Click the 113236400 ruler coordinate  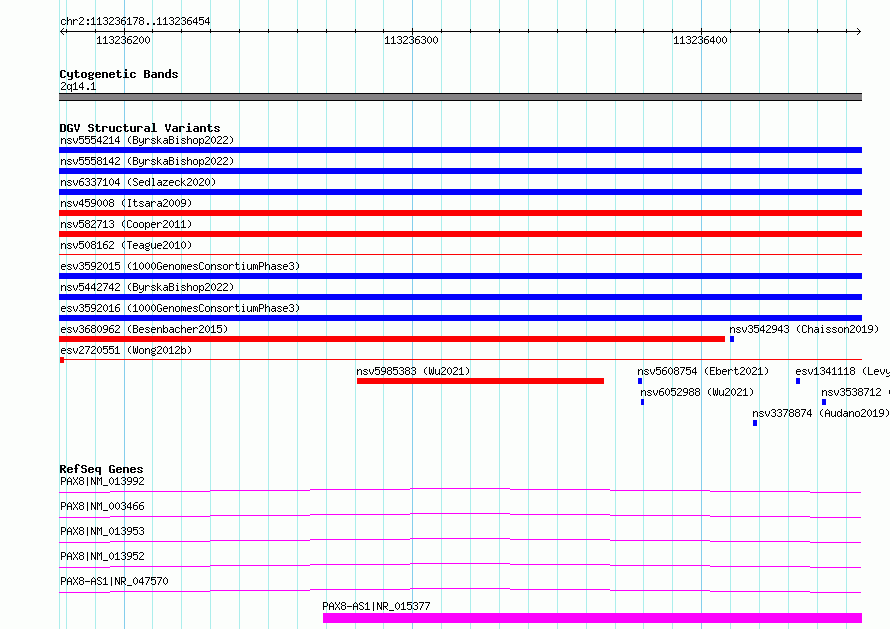click(700, 40)
